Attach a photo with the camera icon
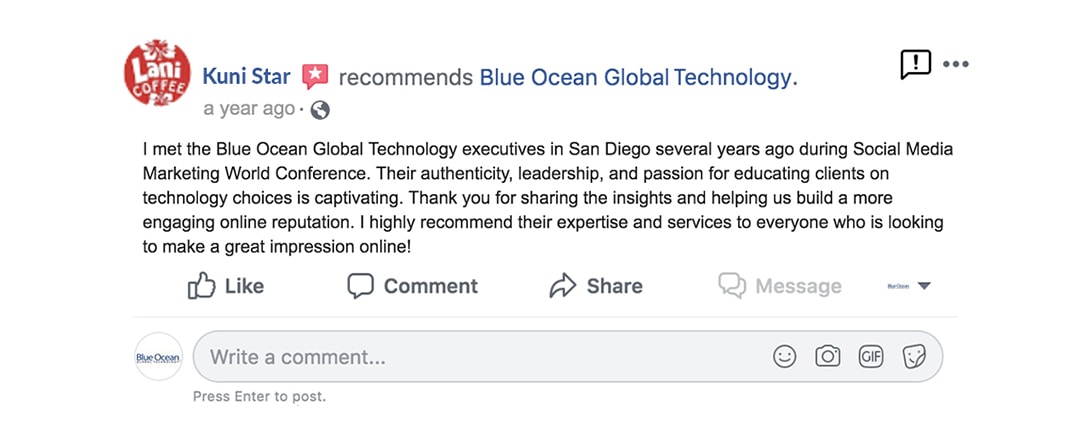The height and width of the screenshot is (428, 1088). click(828, 357)
